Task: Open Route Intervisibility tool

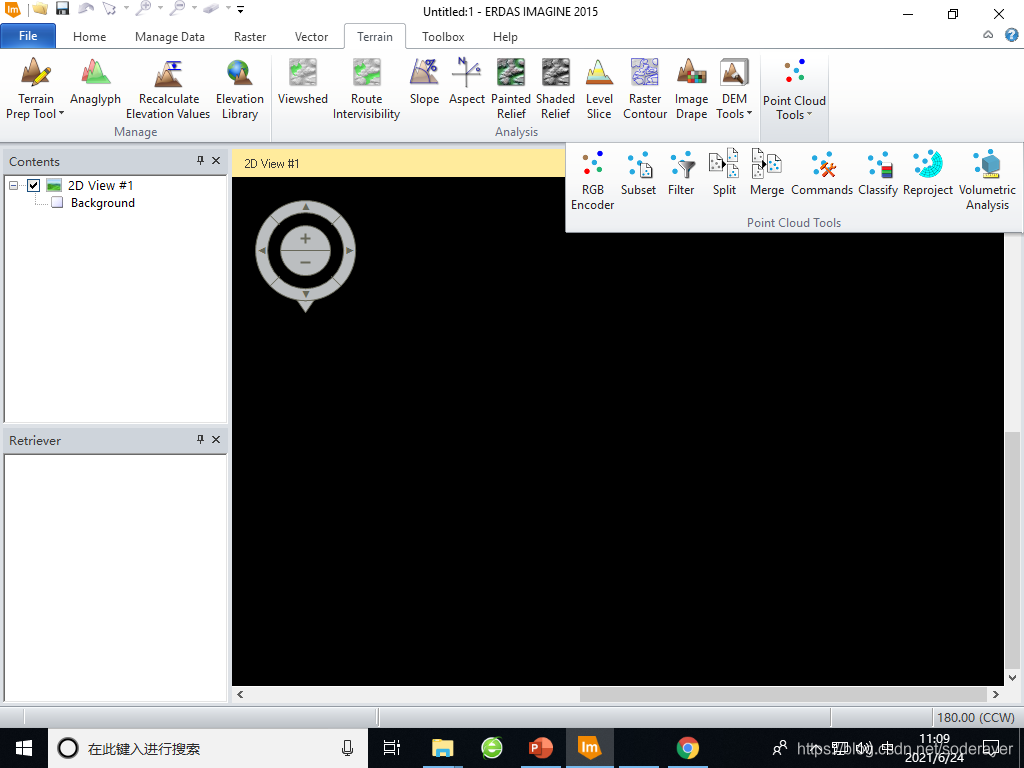Action: pos(366,89)
